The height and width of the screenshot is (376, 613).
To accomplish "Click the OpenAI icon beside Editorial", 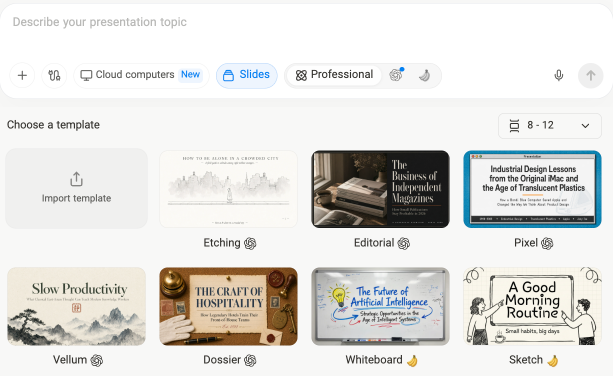I will click(404, 244).
